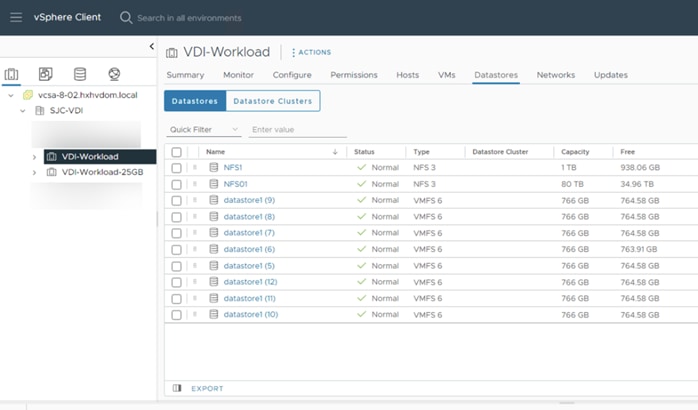Switch to Hosts and Clusters inventory view
Image resolution: width=698 pixels, height=410 pixels.
(x=11, y=74)
